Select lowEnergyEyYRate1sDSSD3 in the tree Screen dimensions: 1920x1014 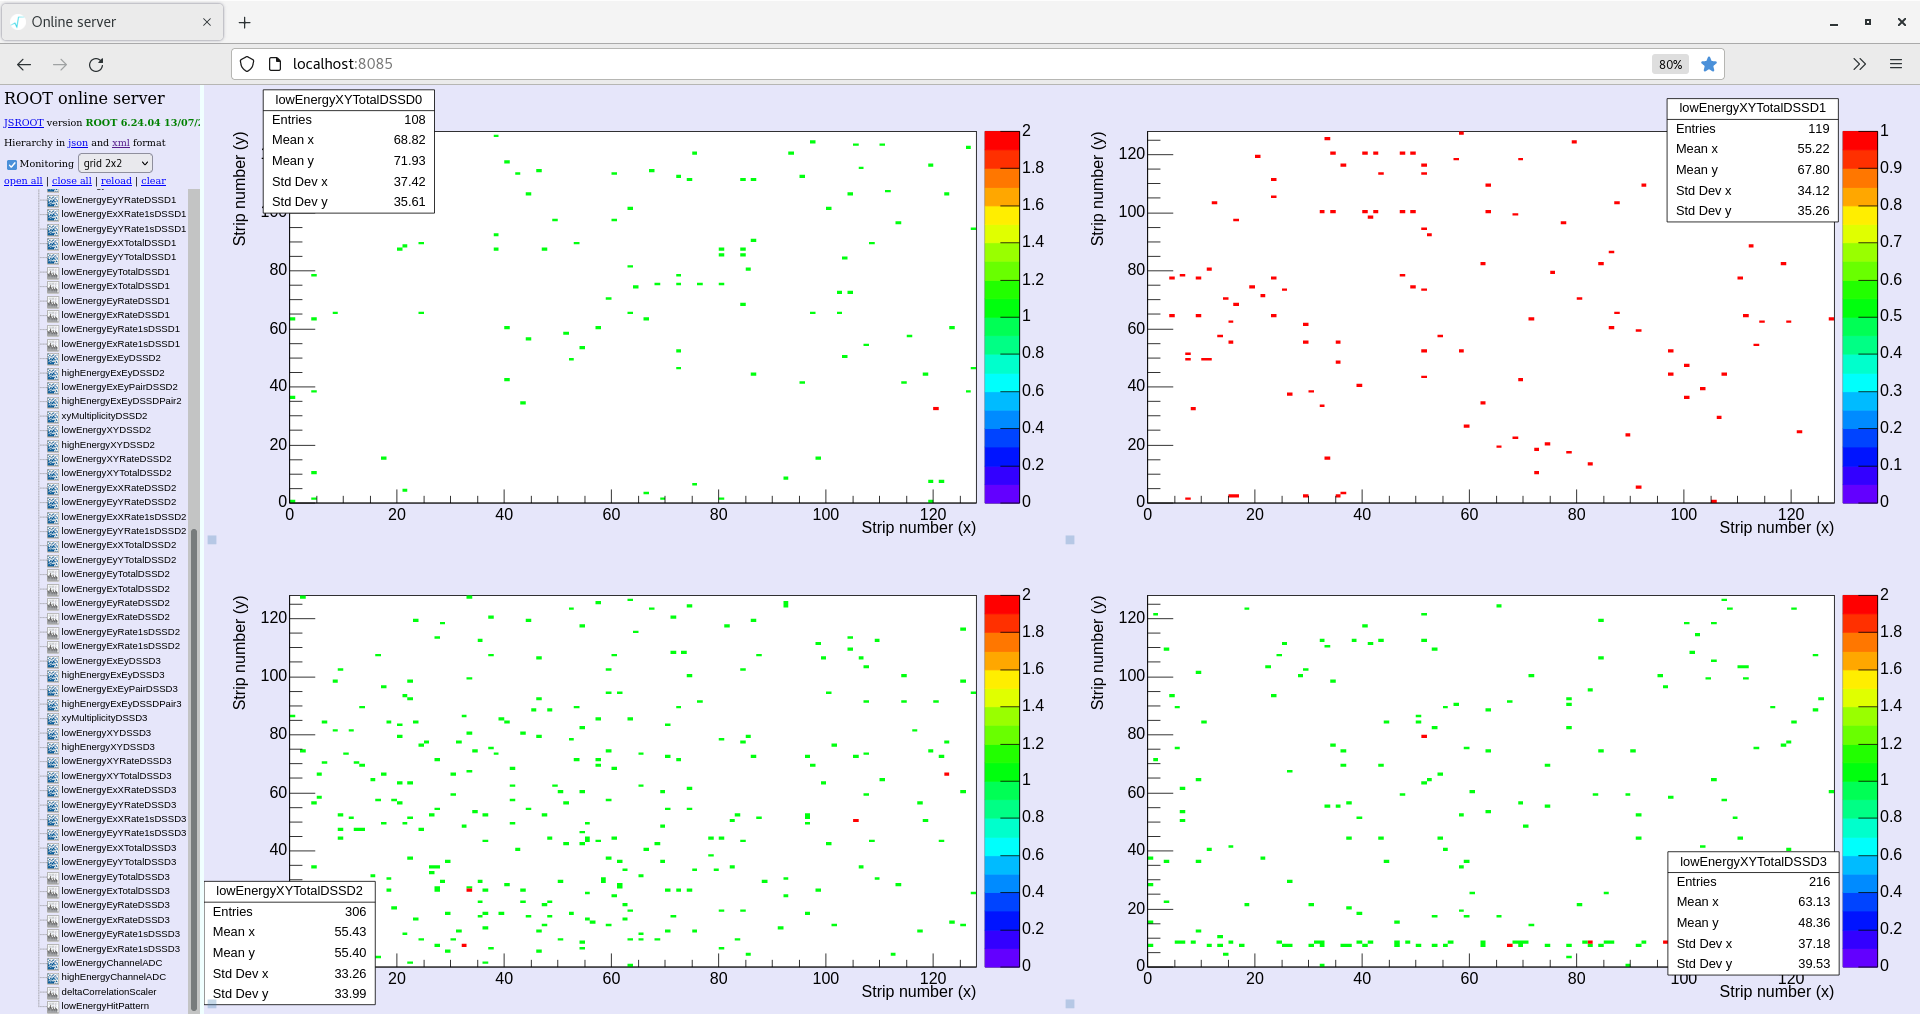point(123,833)
